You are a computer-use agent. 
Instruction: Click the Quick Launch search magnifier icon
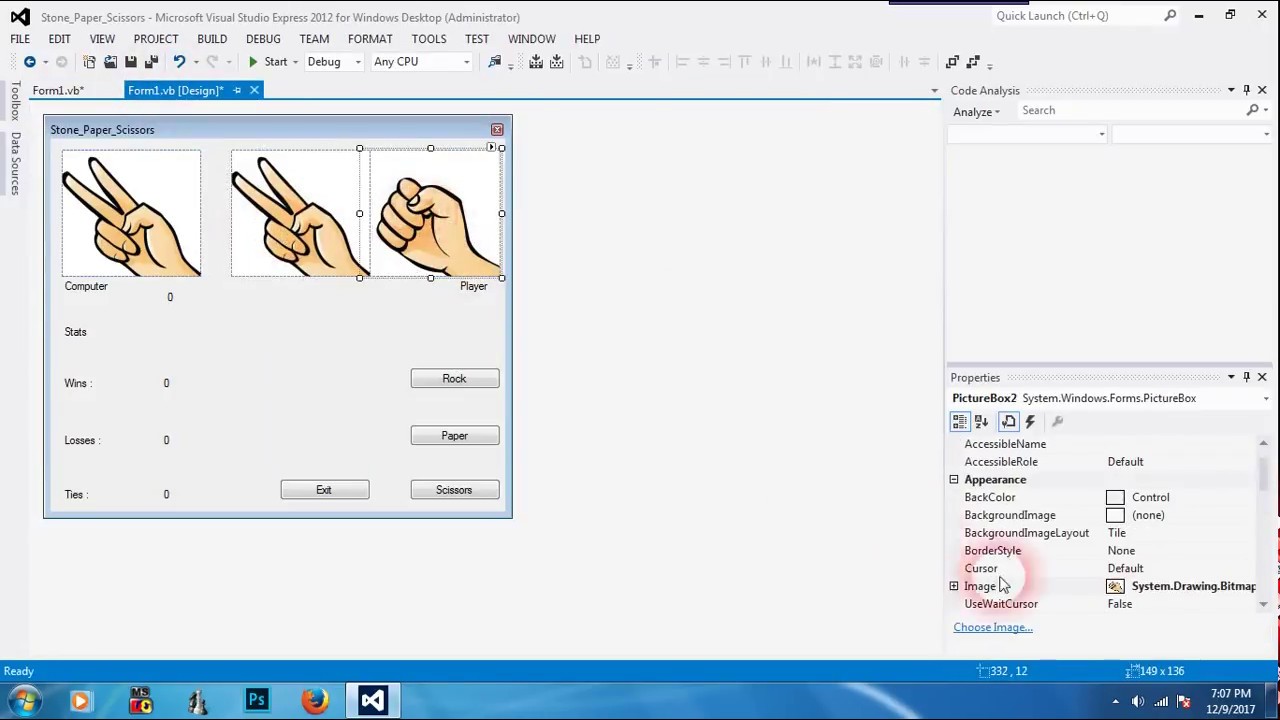coord(1170,16)
